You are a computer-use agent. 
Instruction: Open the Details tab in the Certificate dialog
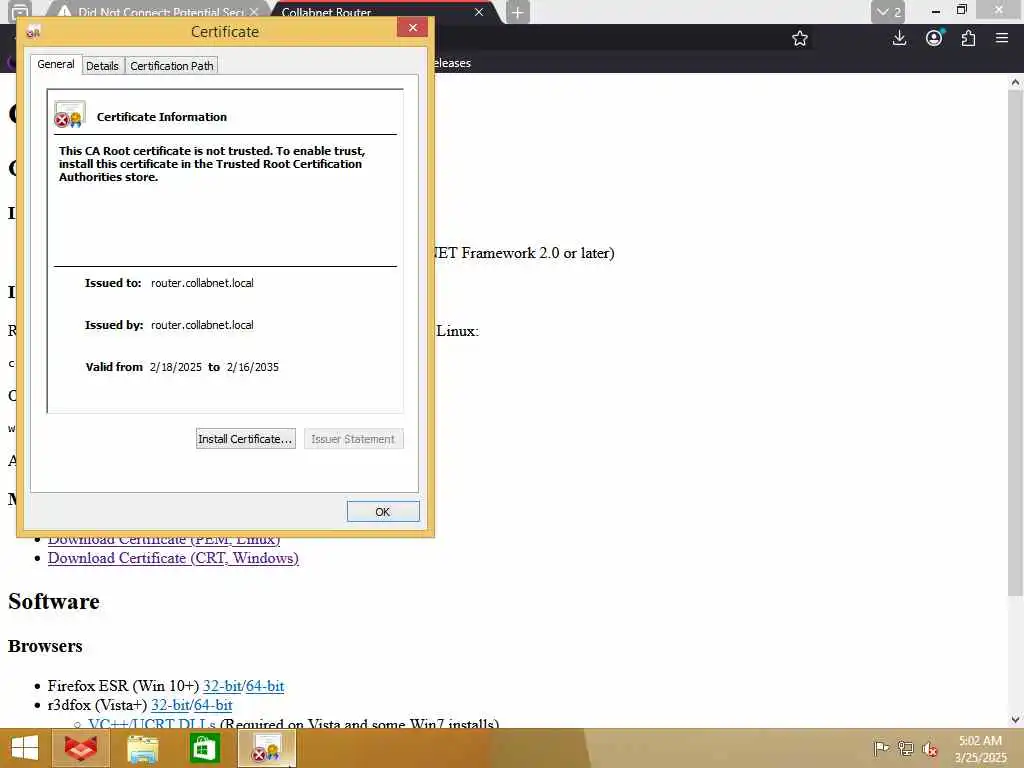pos(103,66)
